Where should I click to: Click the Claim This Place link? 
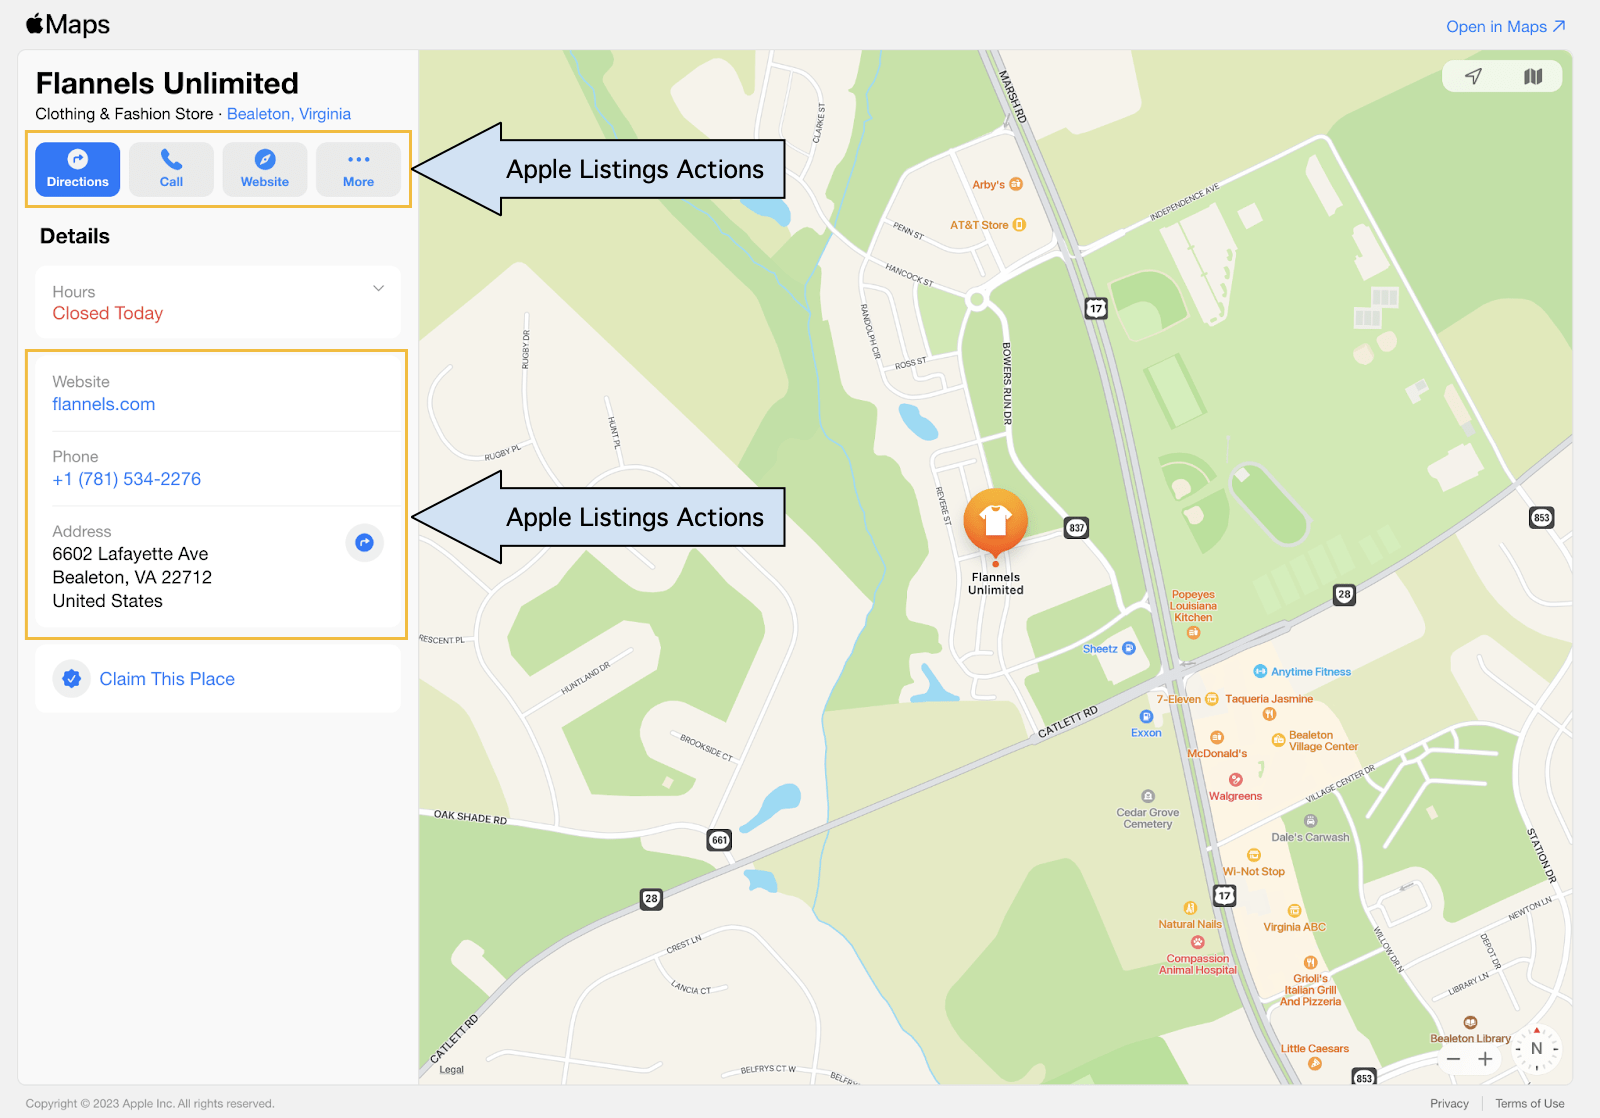167,679
